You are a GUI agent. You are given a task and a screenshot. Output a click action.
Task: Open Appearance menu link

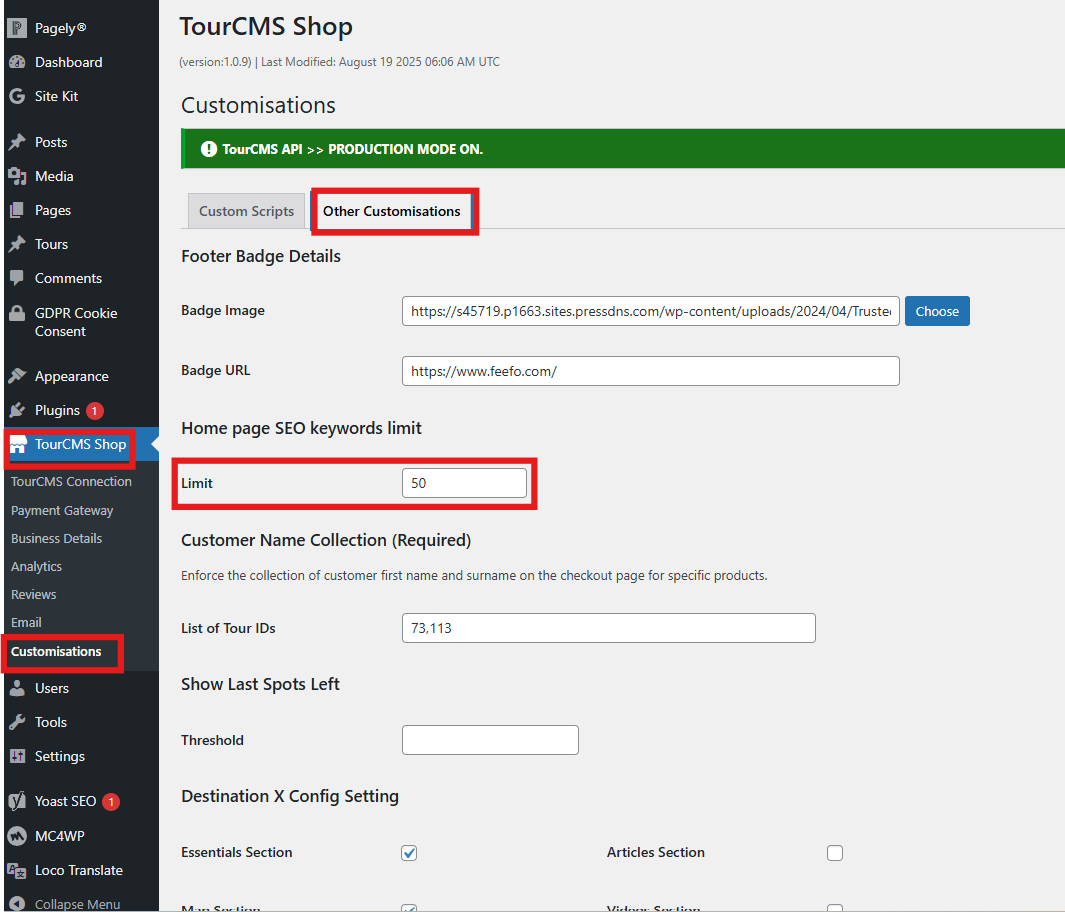[x=71, y=376]
